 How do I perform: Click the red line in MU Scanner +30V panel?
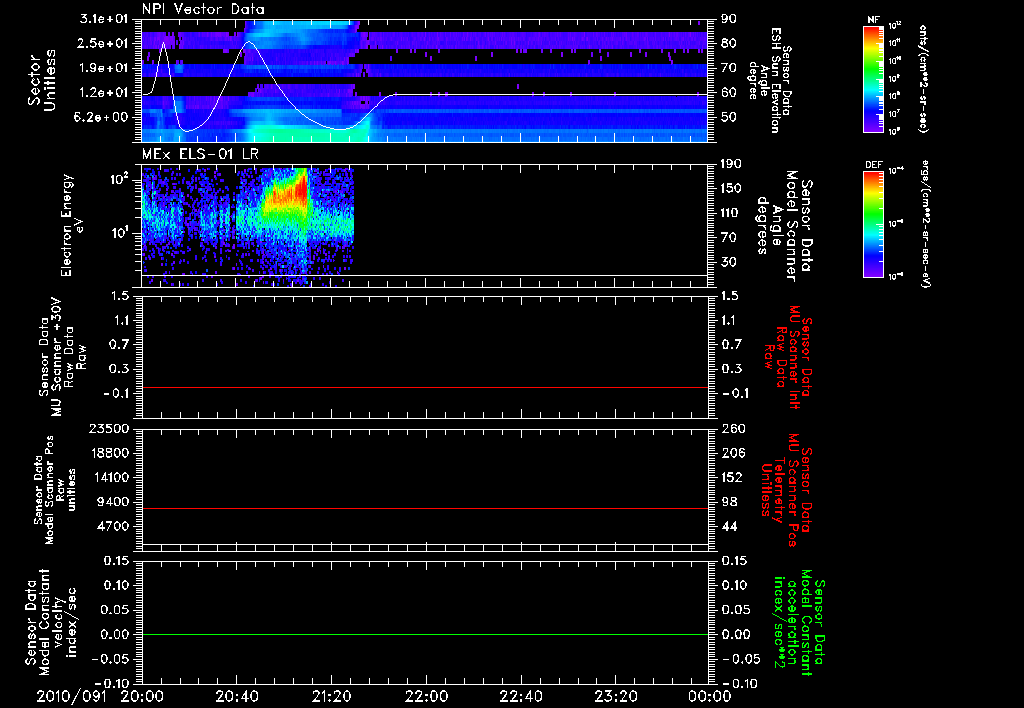(425, 387)
